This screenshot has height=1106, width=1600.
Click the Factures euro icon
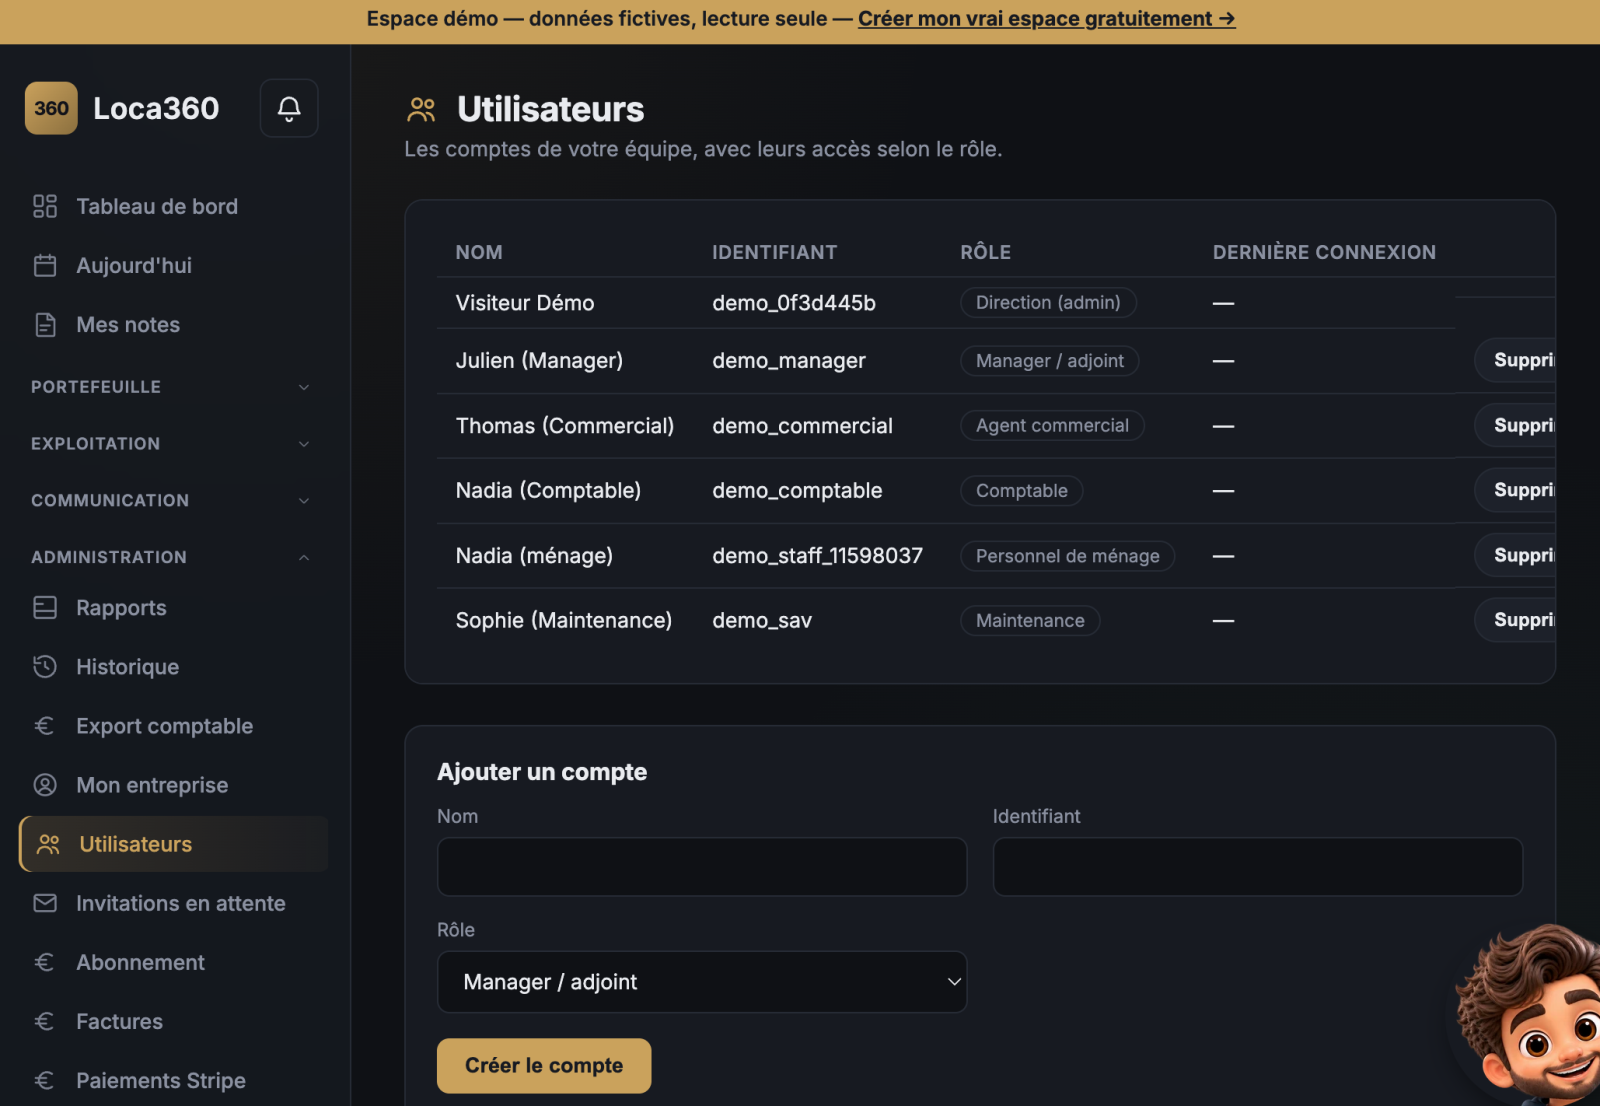(45, 1021)
